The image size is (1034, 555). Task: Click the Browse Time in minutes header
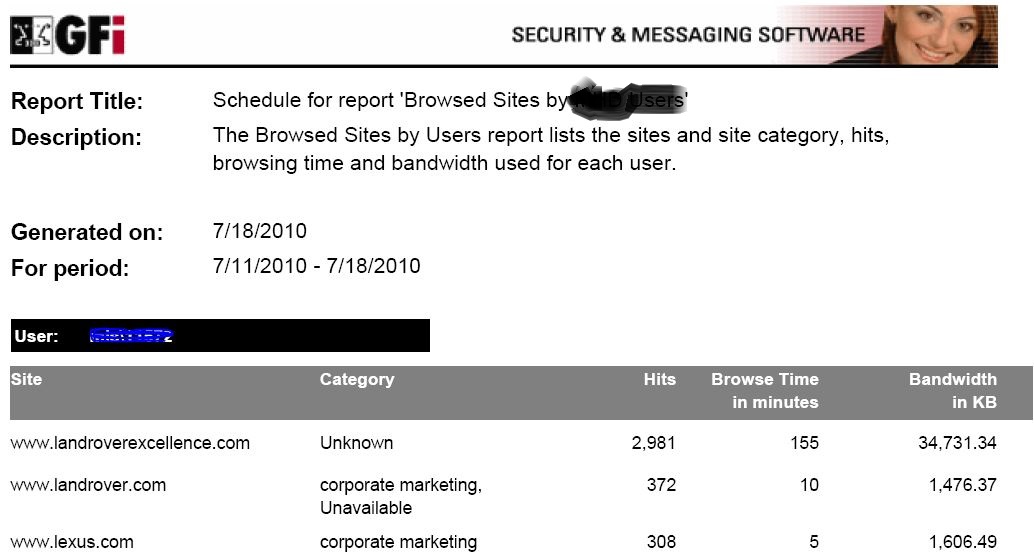pyautogui.click(x=764, y=391)
